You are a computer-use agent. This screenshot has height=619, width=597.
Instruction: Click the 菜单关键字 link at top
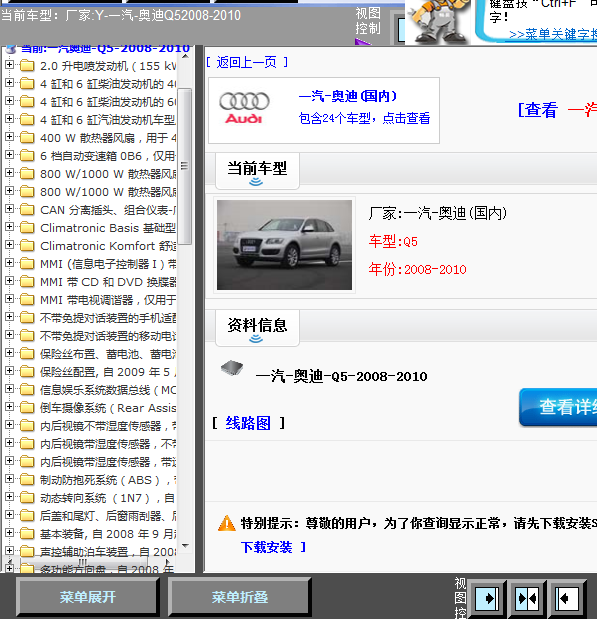coord(553,35)
